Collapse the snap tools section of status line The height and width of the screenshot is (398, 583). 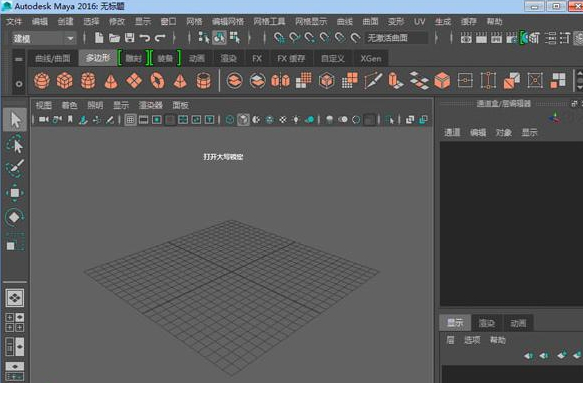coord(265,38)
